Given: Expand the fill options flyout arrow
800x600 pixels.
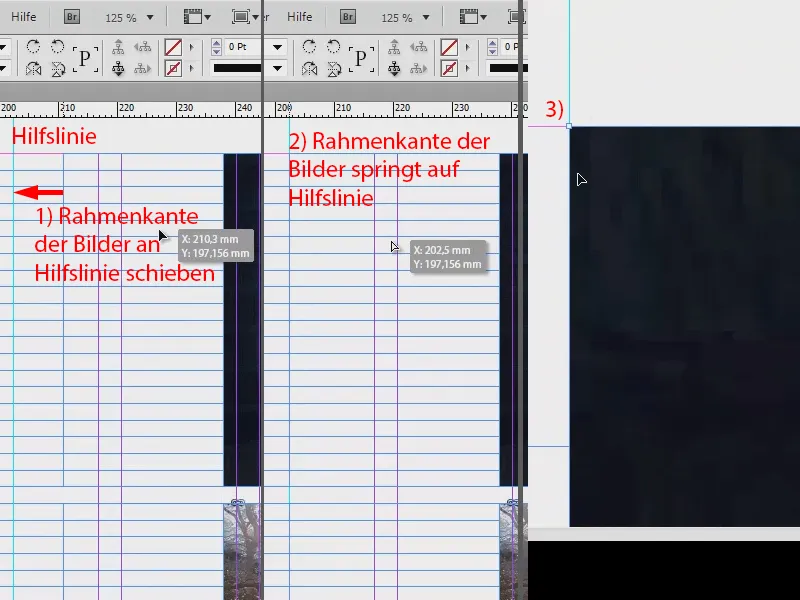Looking at the screenshot, I should point(191,46).
